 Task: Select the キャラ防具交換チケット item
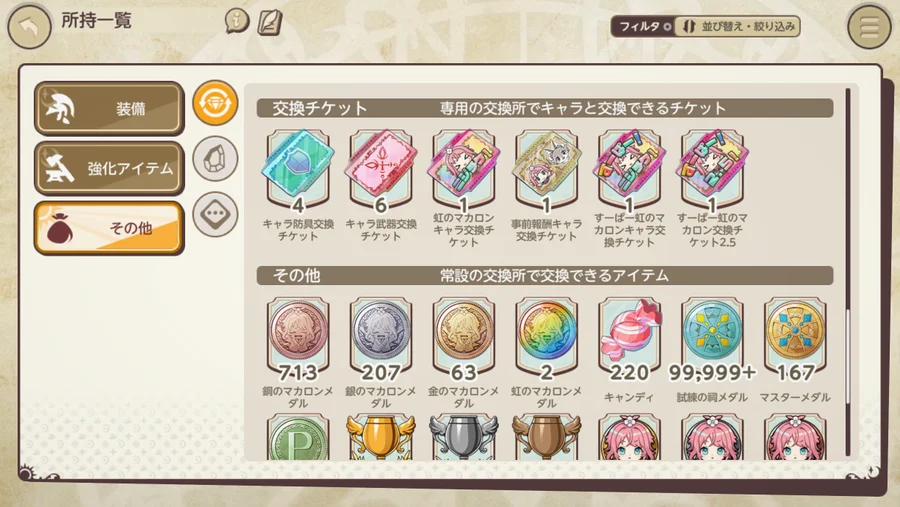coord(298,184)
